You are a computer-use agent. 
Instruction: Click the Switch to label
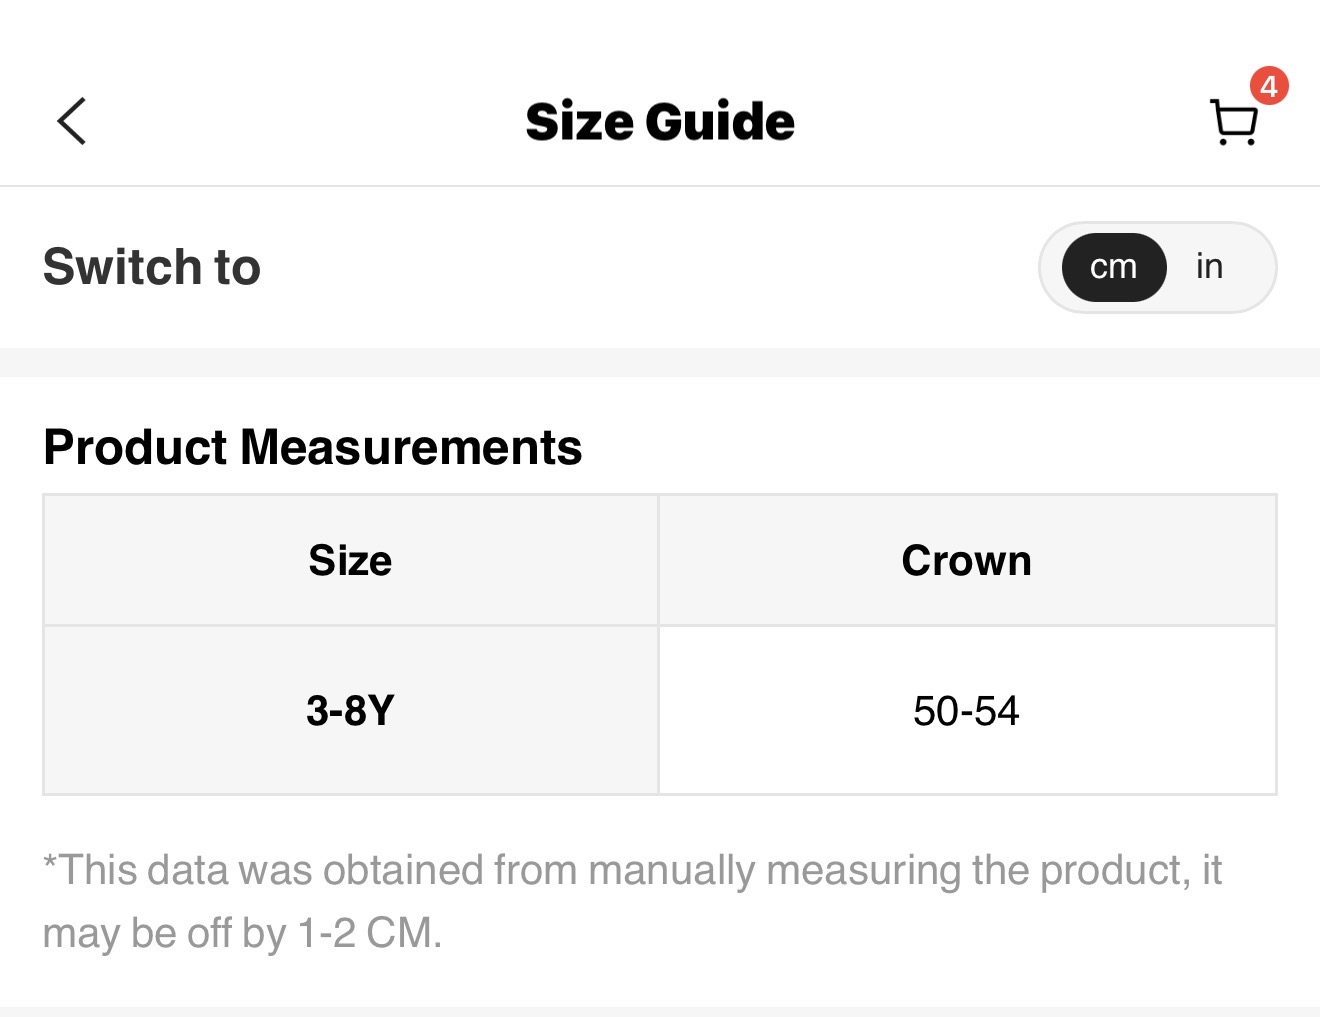pyautogui.click(x=152, y=267)
